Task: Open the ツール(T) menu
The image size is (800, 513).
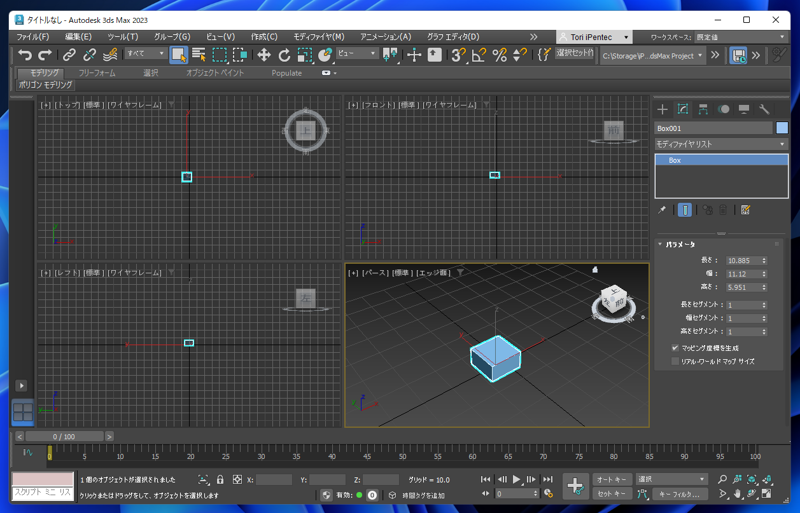Action: pyautogui.click(x=122, y=37)
